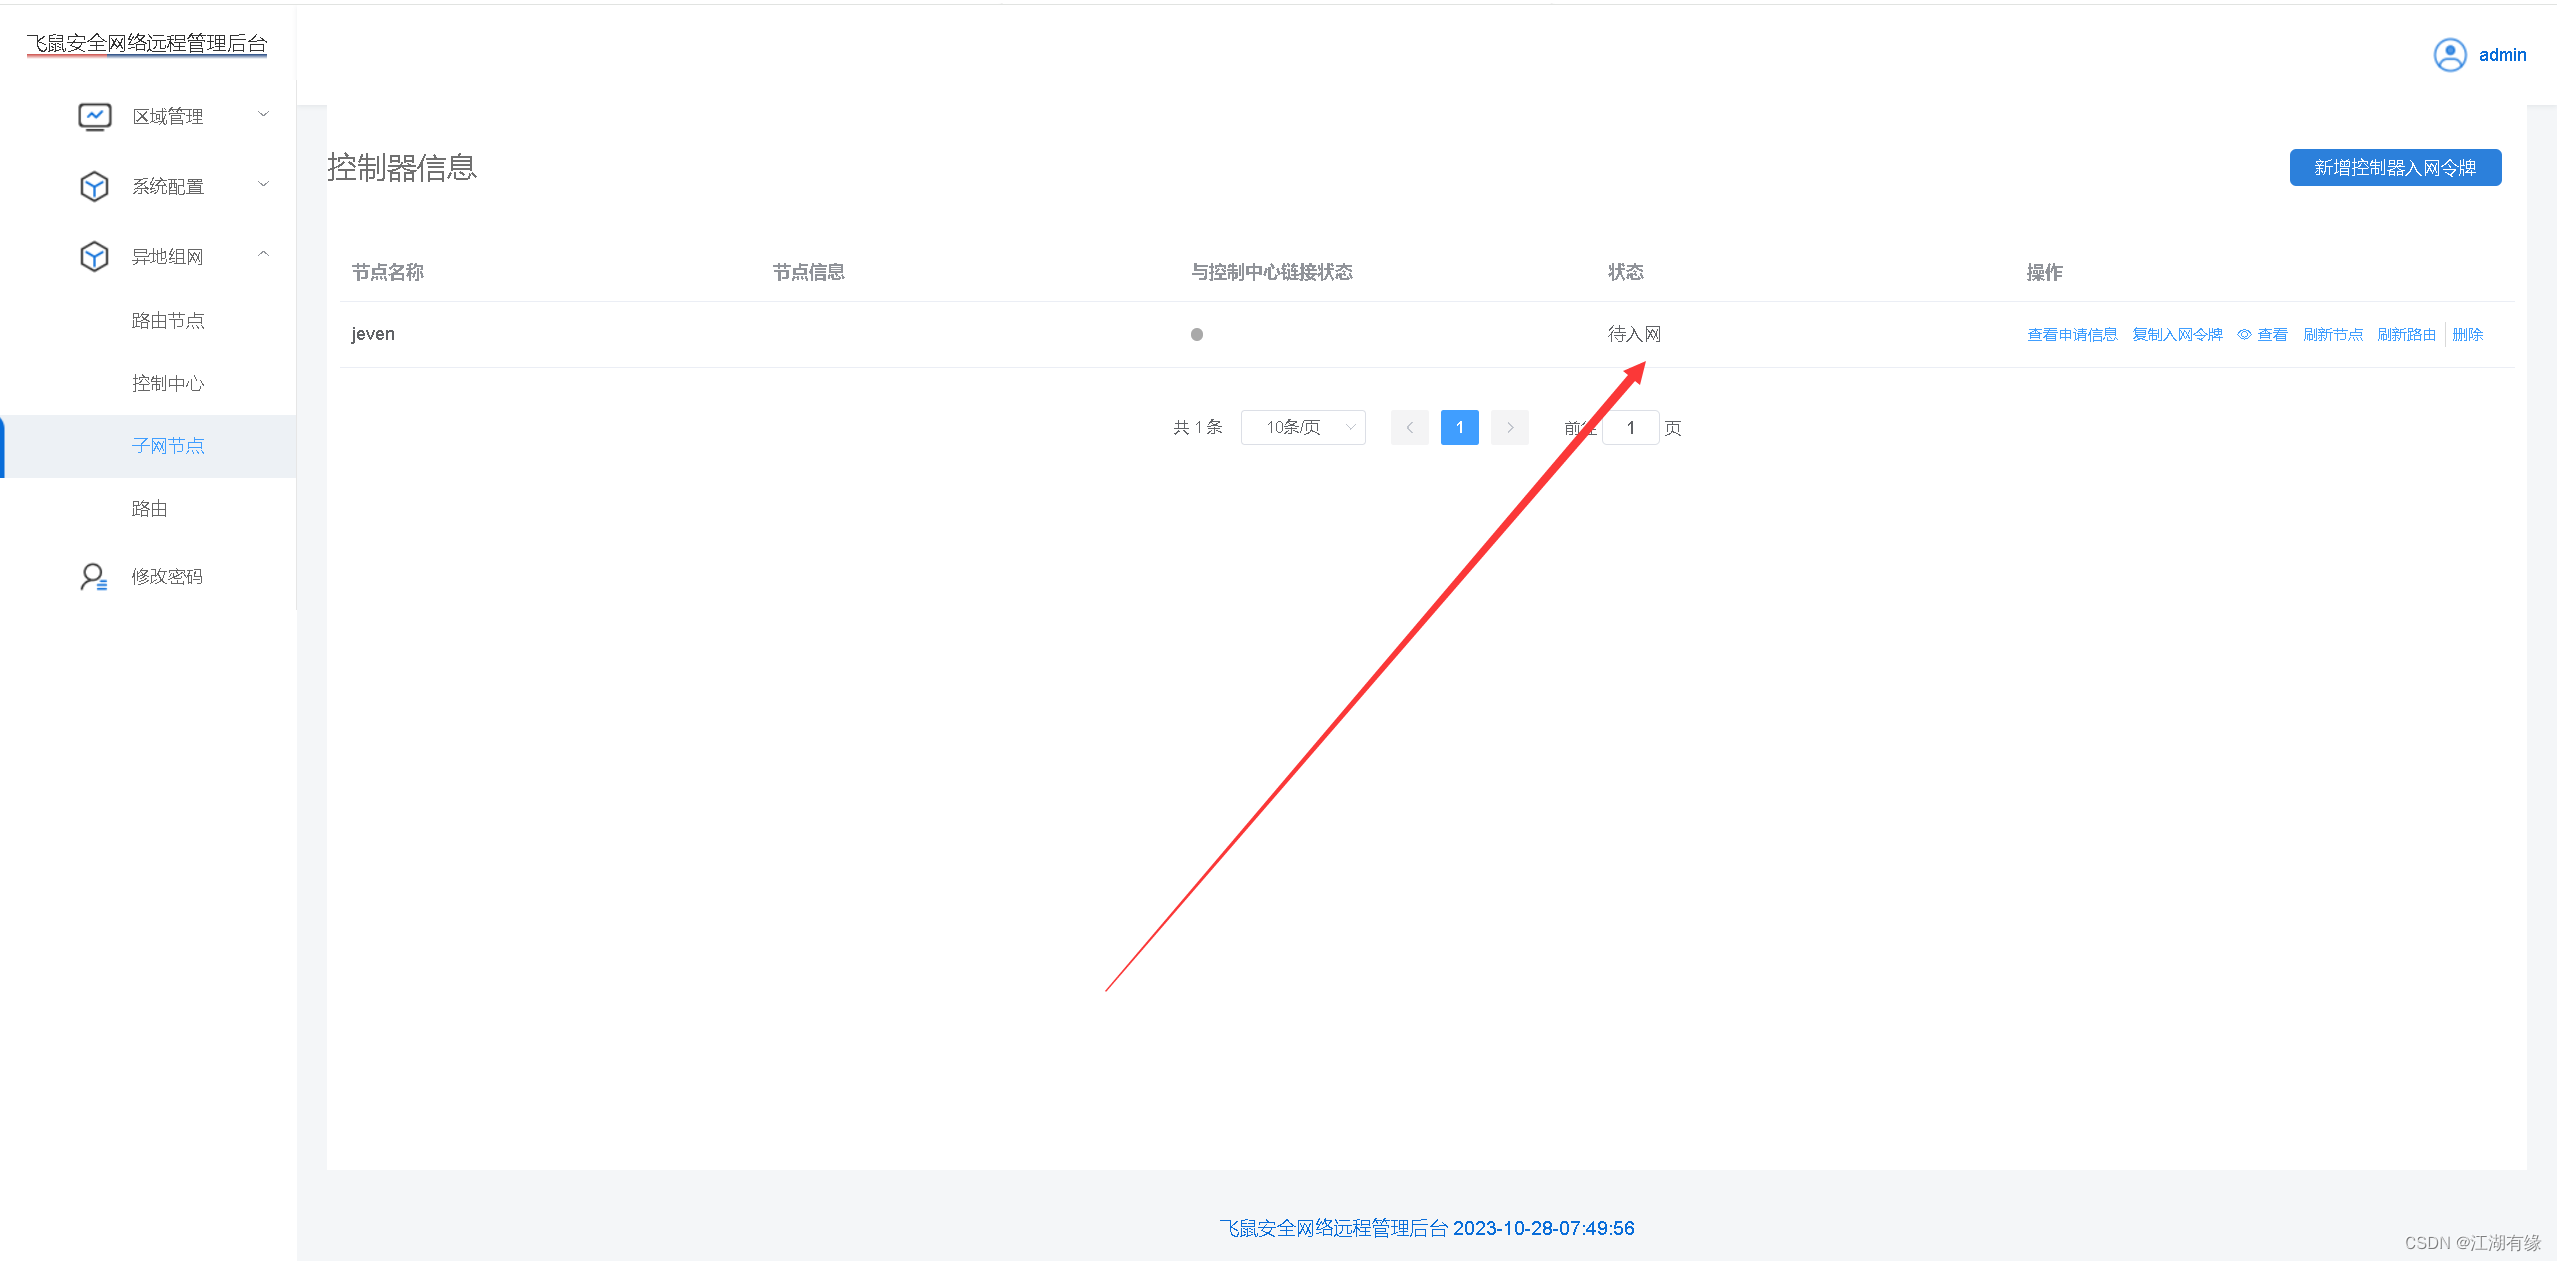Image resolution: width=2557 pixels, height=1261 pixels.
Task: Click the 区域管理 monitor icon
Action: (95, 117)
